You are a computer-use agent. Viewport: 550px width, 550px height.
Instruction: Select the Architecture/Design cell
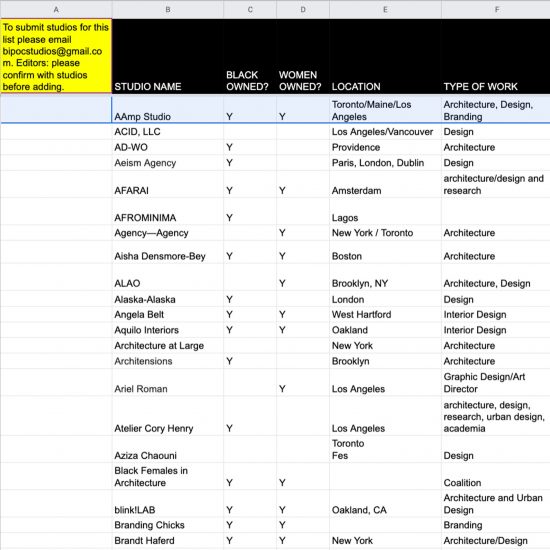click(x=496, y=541)
